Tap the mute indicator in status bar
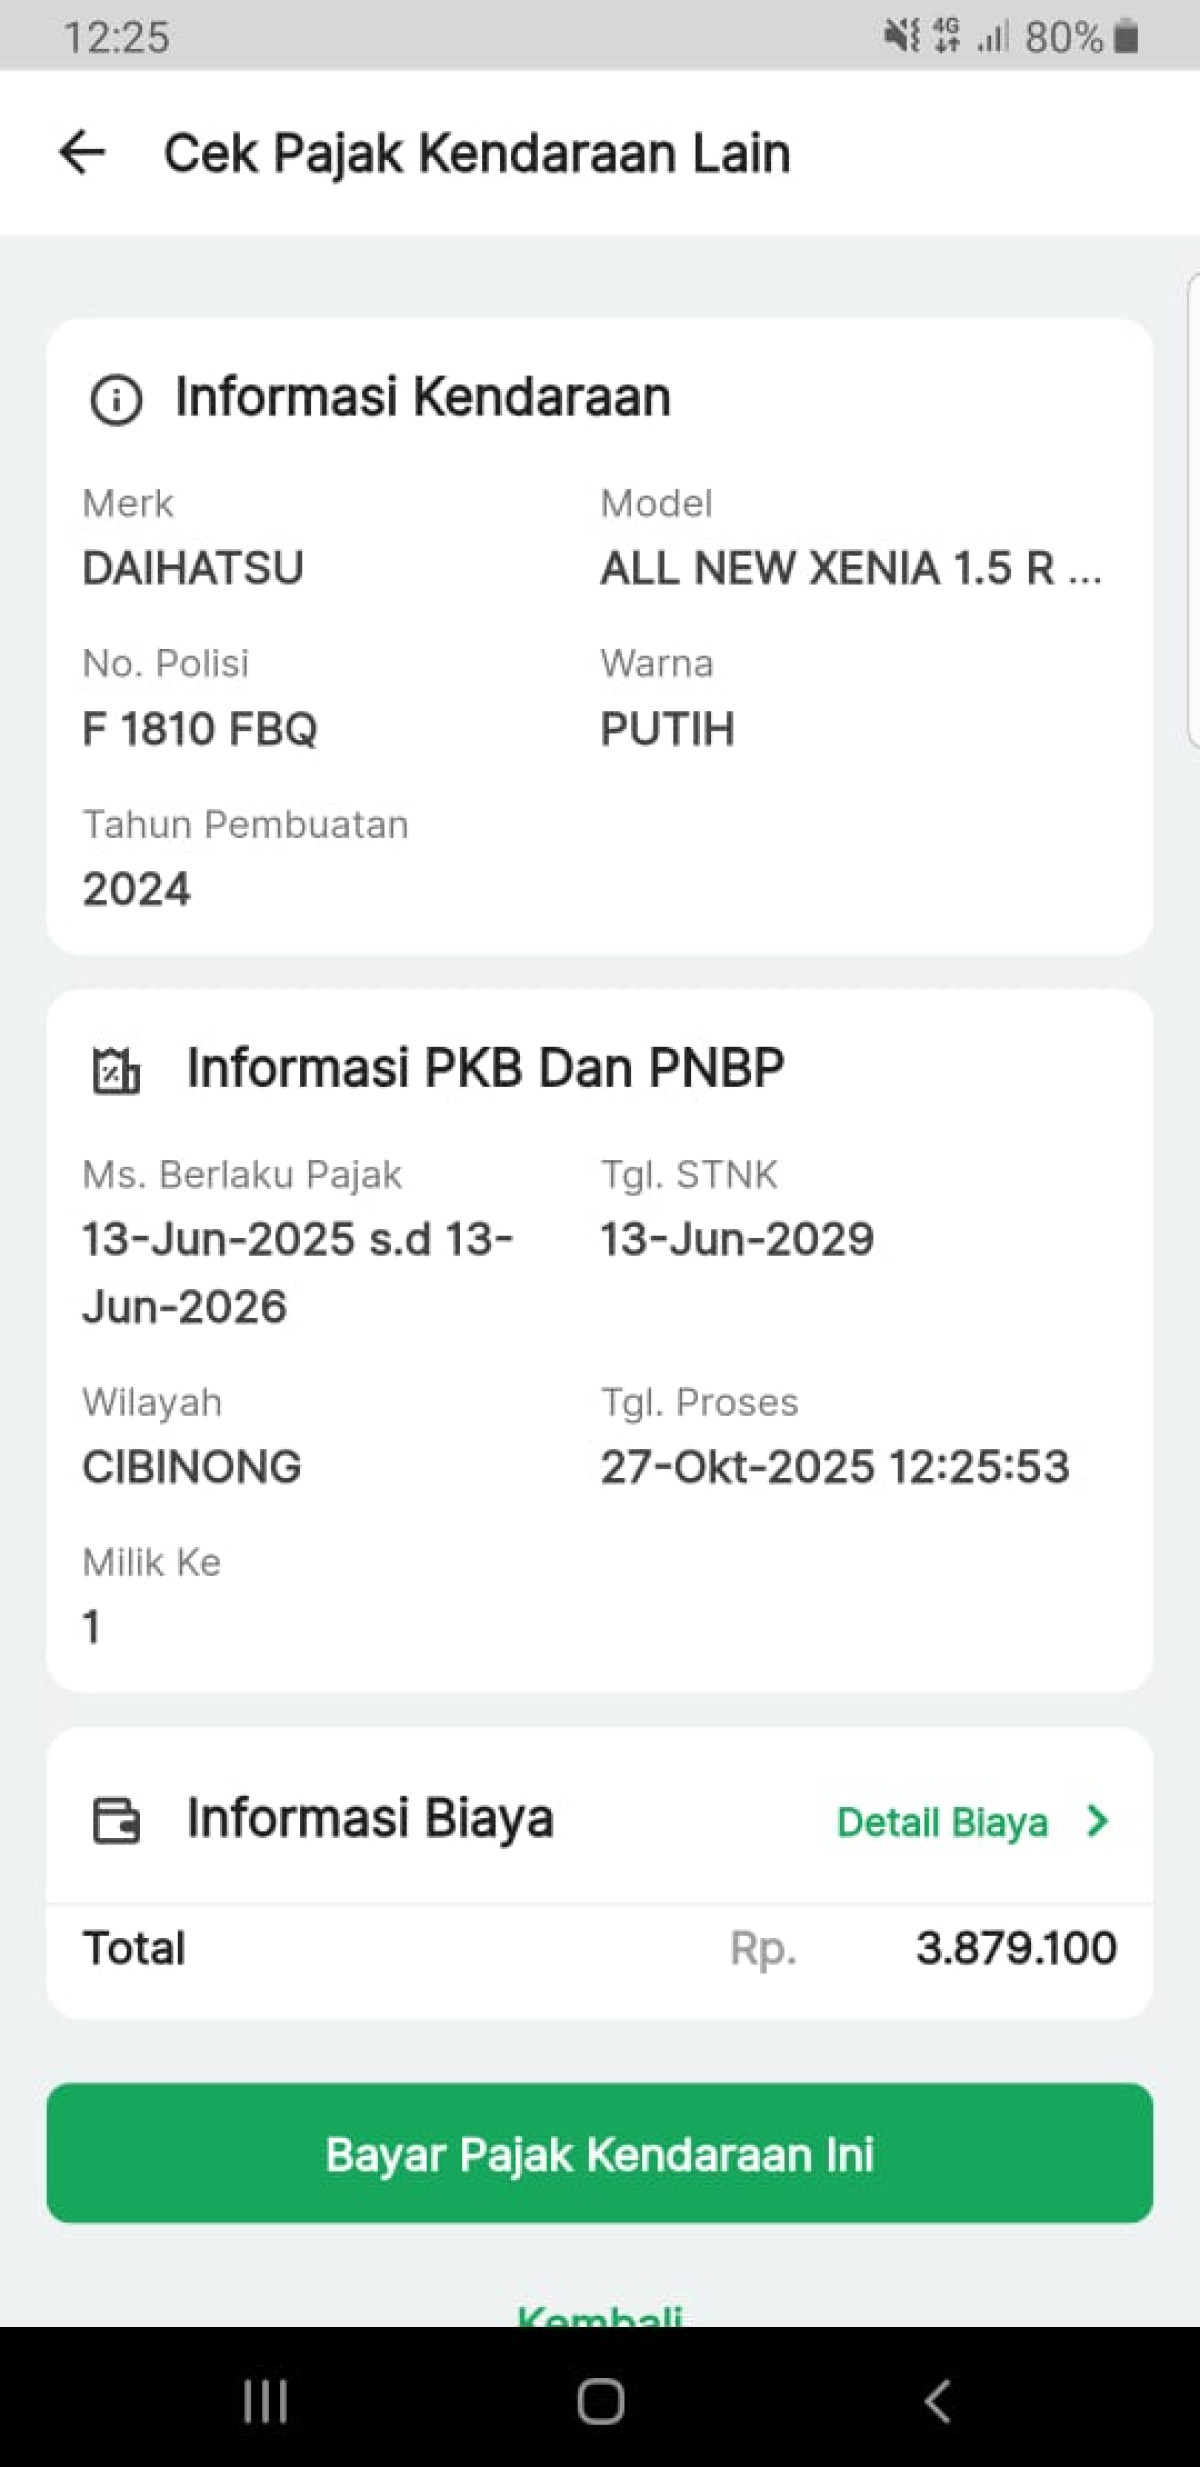 point(900,36)
